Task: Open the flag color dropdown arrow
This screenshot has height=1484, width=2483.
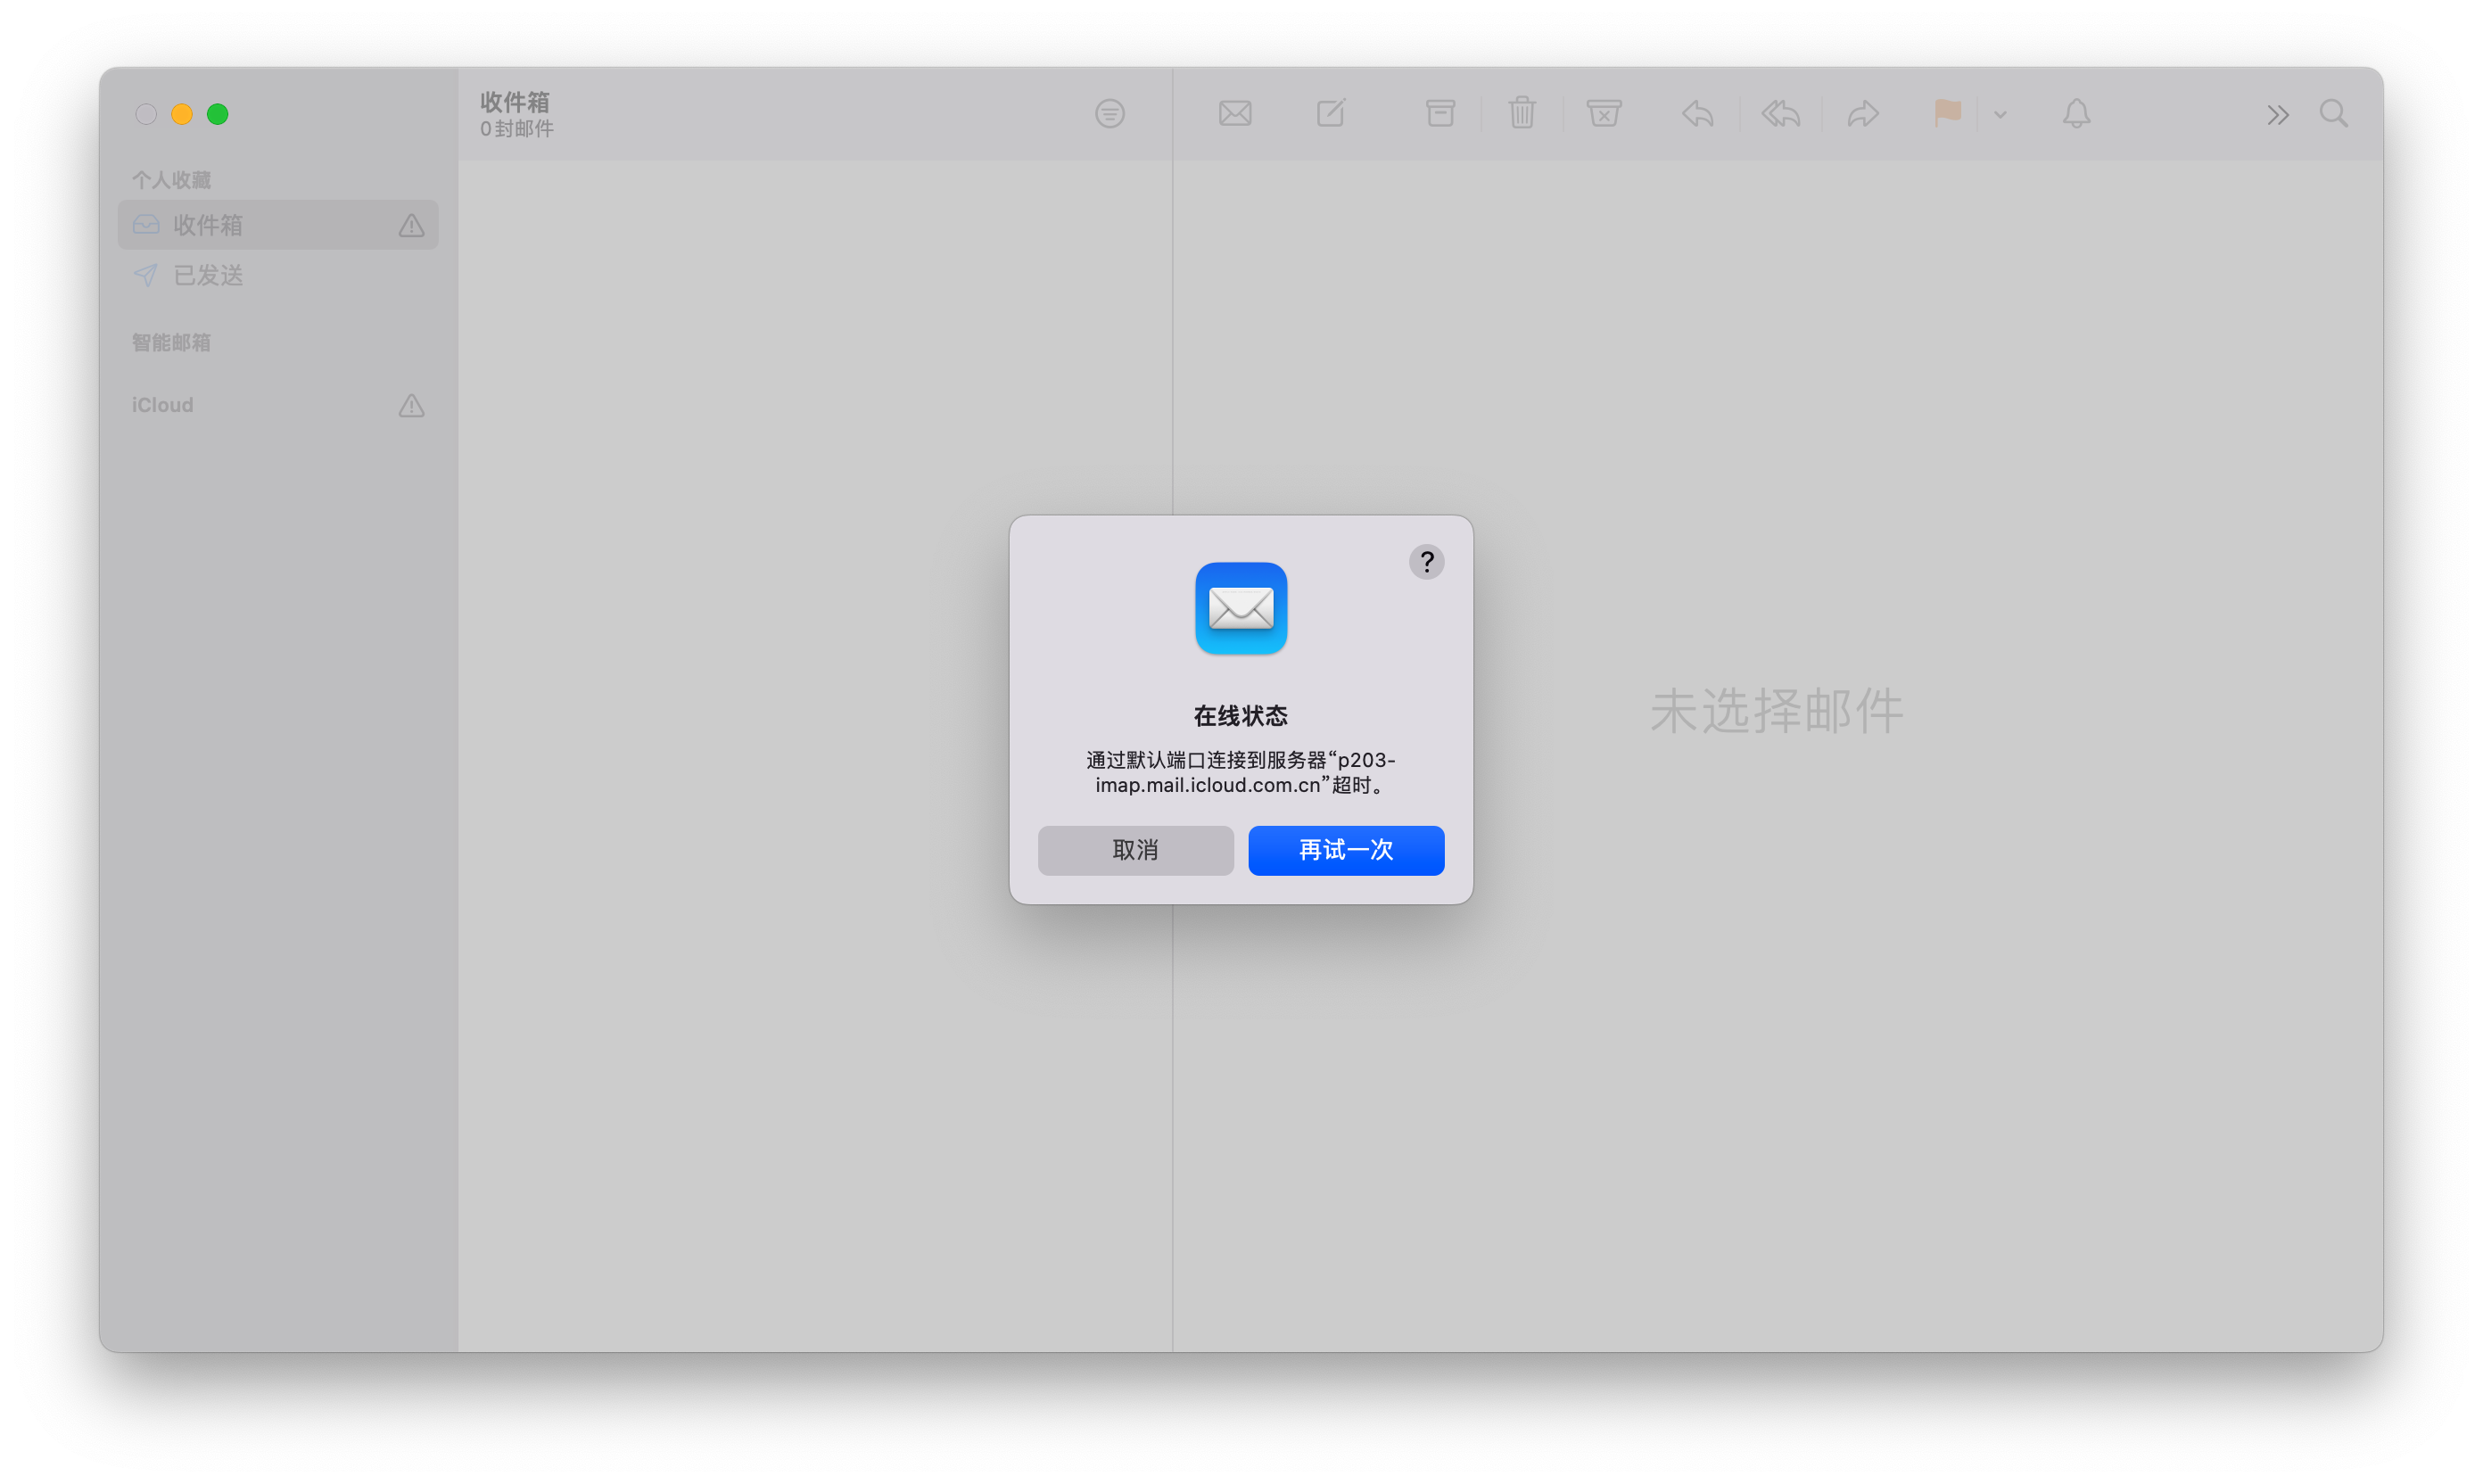Action: point(2000,115)
